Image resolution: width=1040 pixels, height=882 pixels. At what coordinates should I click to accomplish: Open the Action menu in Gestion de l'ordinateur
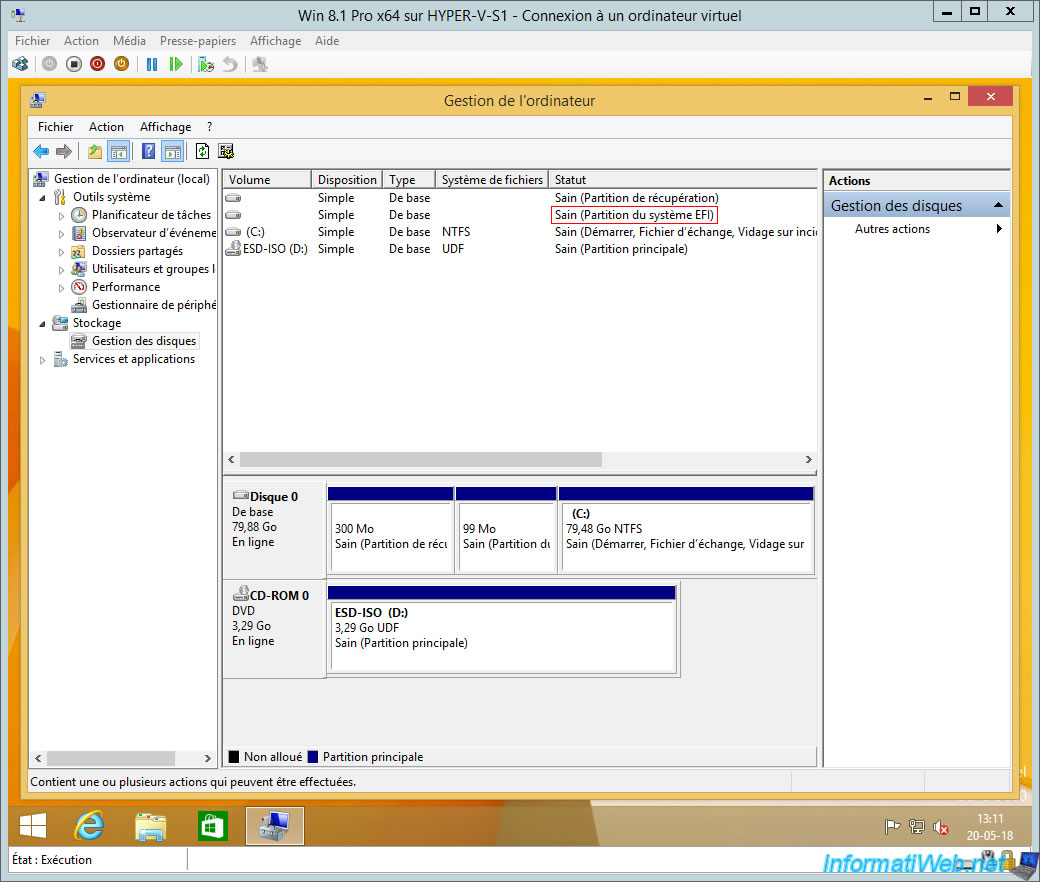(106, 127)
